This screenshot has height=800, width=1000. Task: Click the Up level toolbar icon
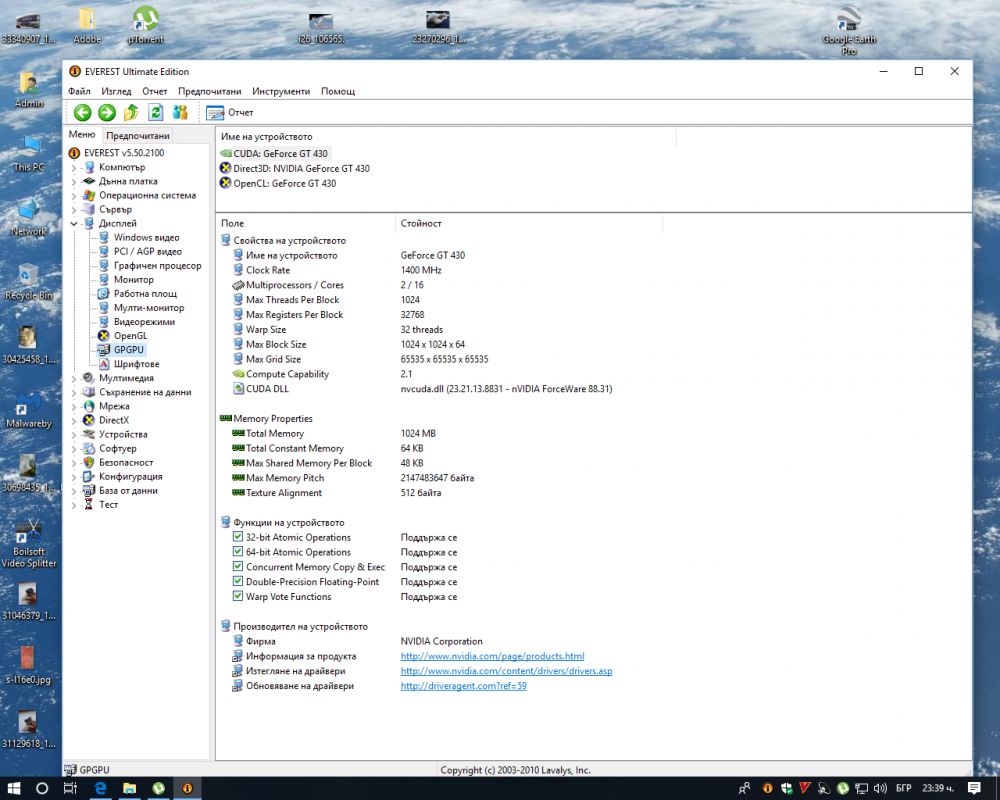click(x=131, y=113)
